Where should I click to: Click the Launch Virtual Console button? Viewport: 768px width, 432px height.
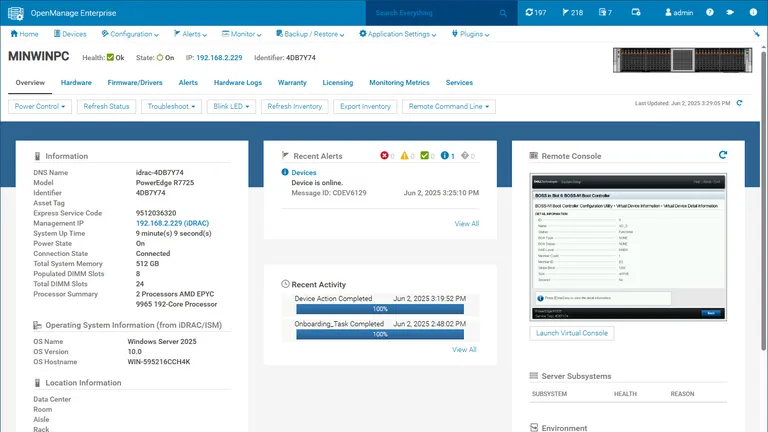pyautogui.click(x=572, y=333)
